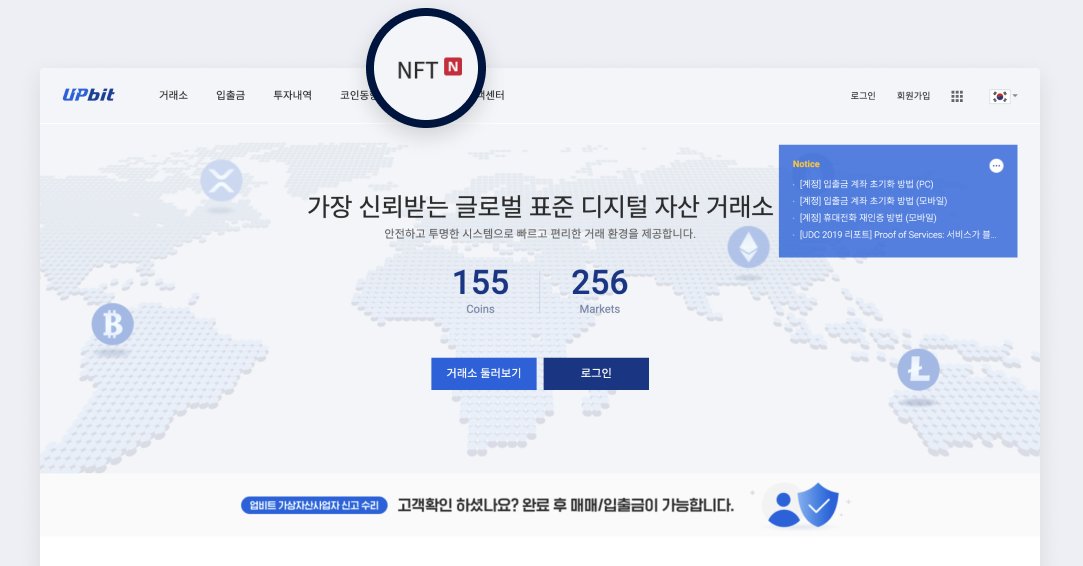Open the Korean flag language dropdown

tap(1004, 96)
